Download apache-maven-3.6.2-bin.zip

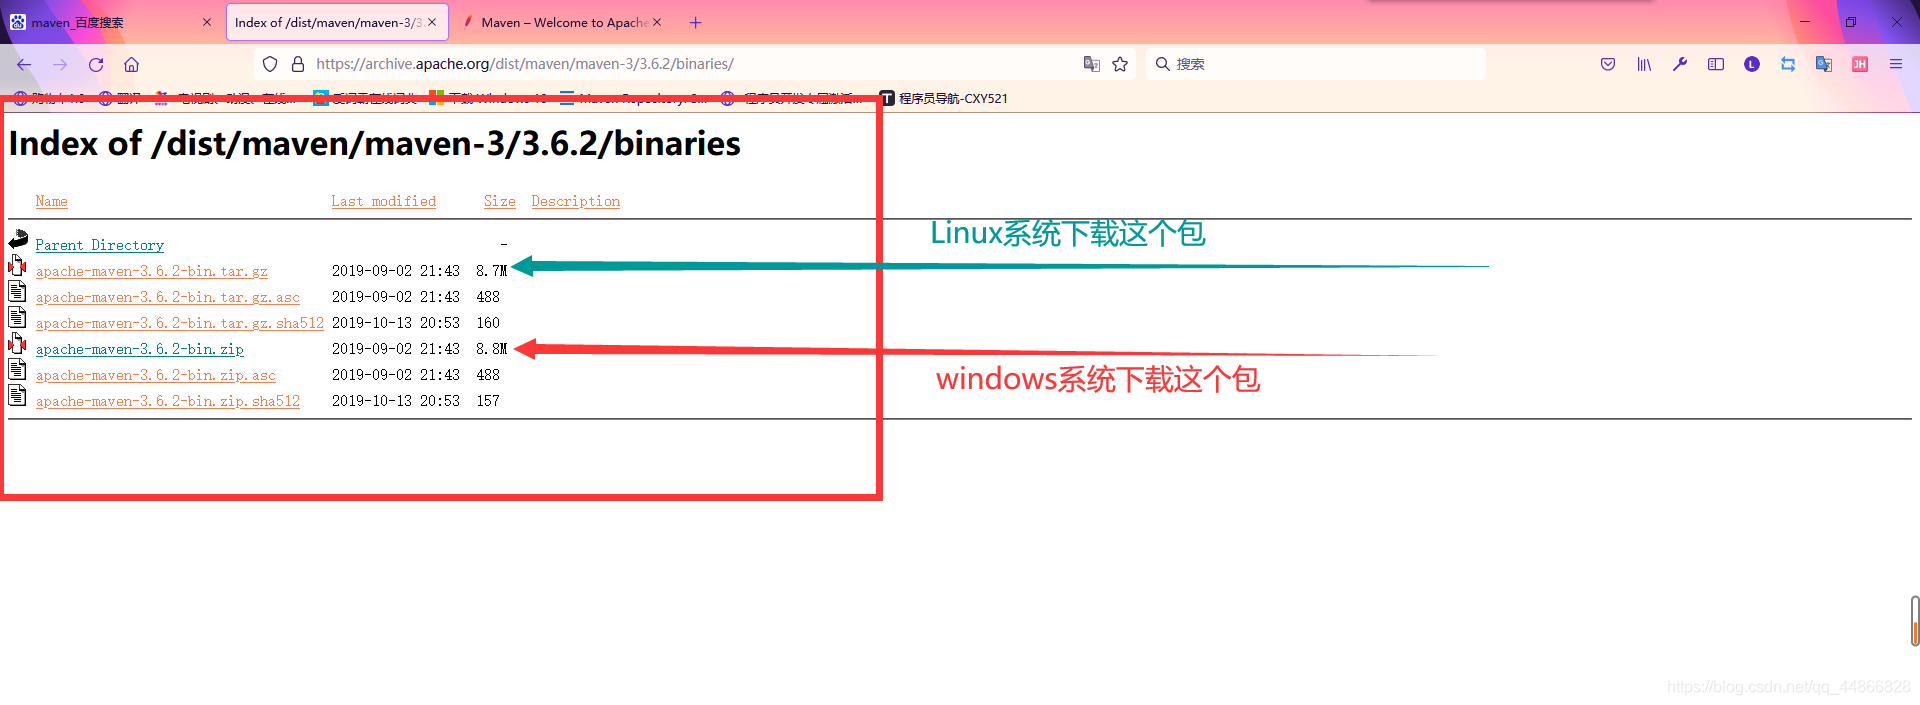(x=140, y=349)
